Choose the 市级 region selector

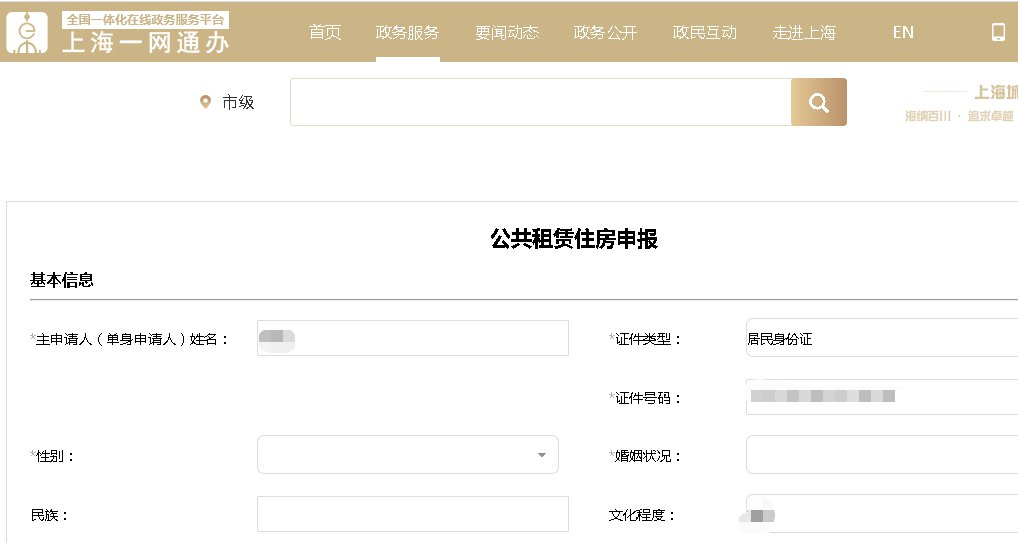tap(238, 102)
